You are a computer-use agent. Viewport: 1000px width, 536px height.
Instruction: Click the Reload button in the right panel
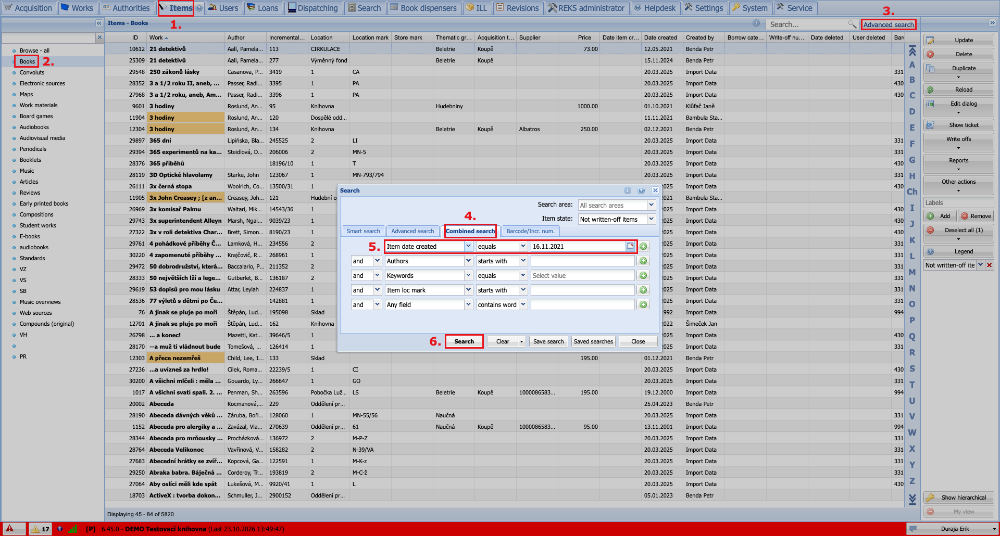959,90
